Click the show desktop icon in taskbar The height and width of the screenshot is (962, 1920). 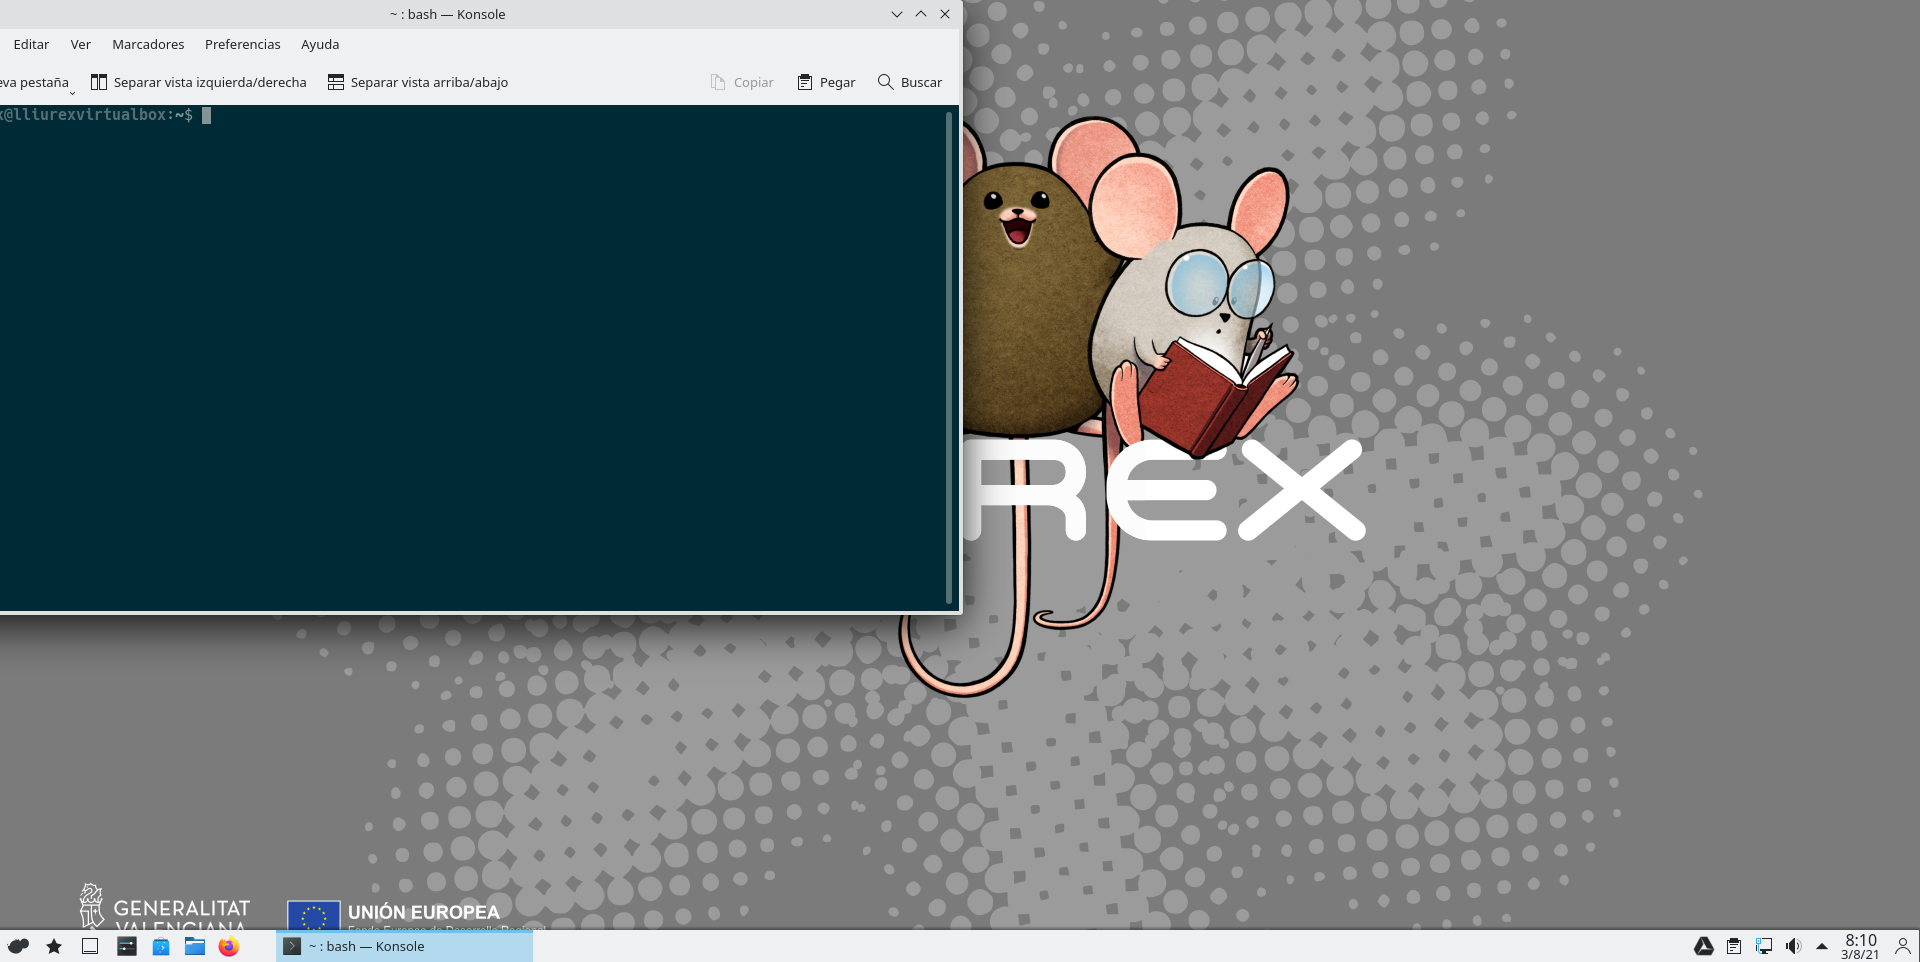tap(90, 946)
